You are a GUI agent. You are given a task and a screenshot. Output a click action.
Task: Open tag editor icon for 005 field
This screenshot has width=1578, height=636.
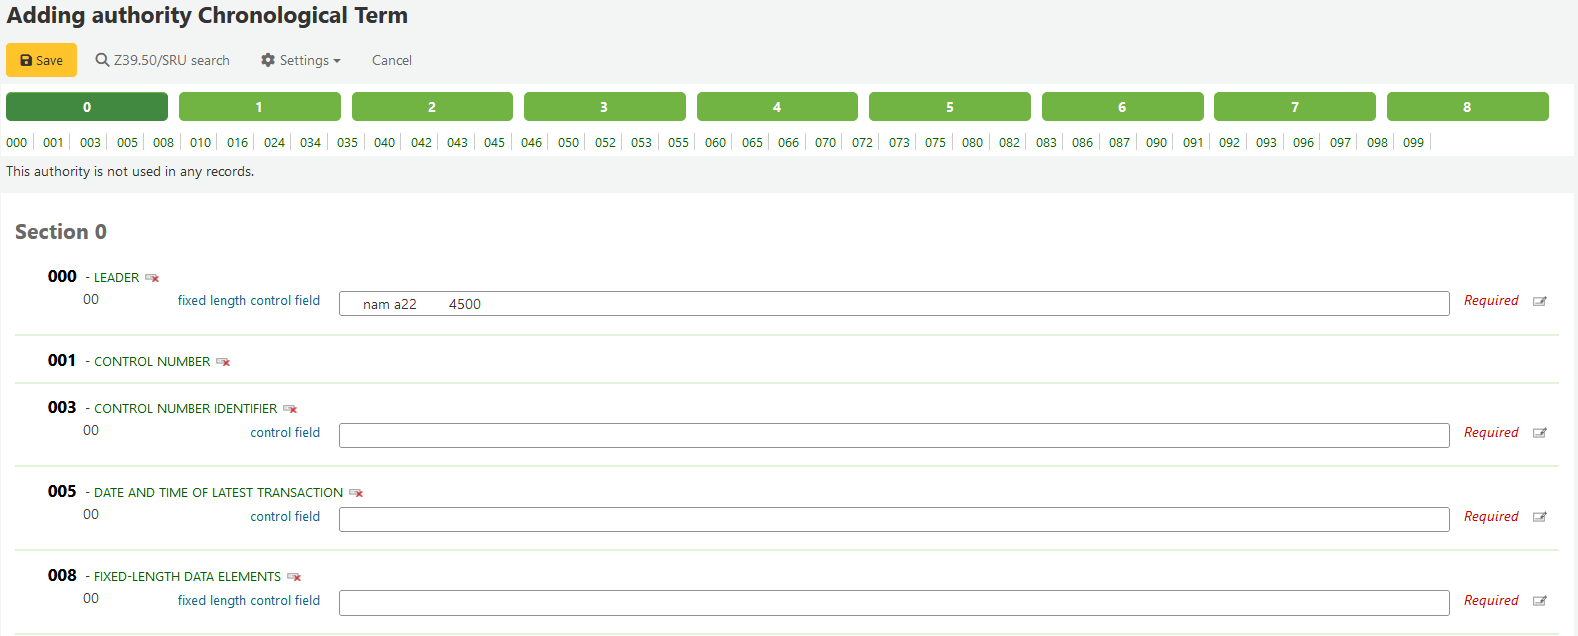click(x=1540, y=517)
